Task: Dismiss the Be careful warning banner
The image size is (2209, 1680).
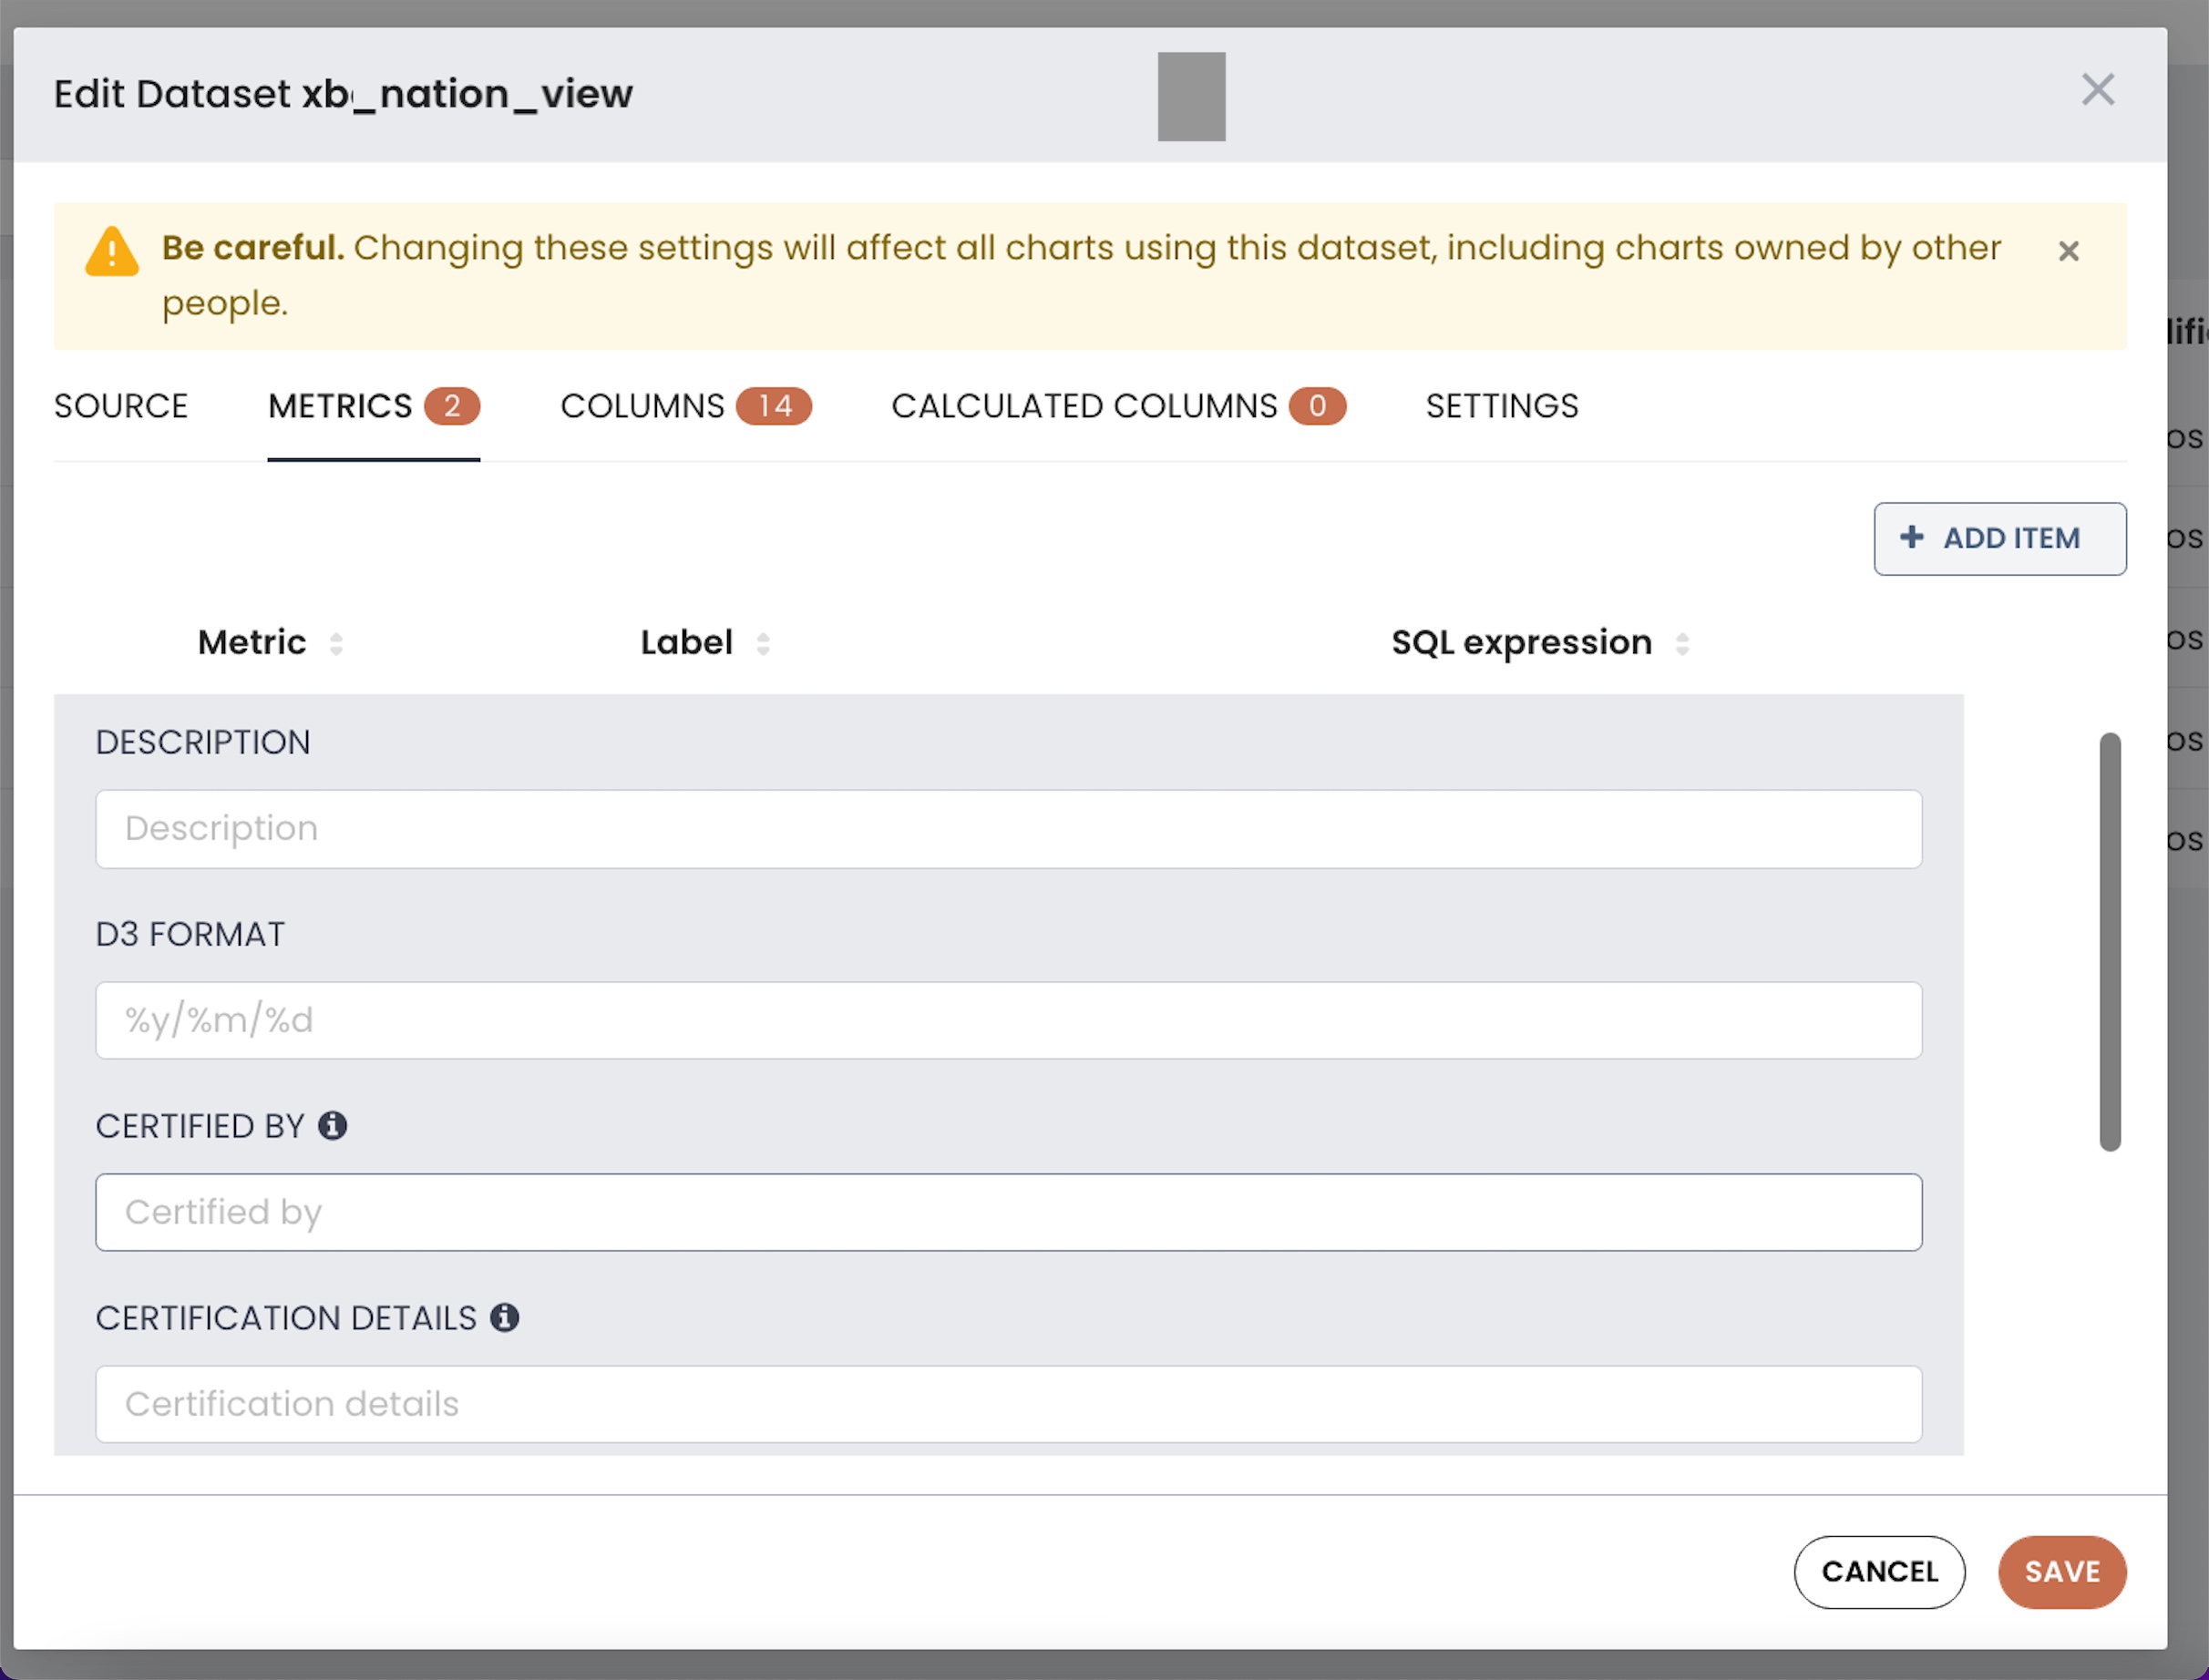Action: [2068, 251]
